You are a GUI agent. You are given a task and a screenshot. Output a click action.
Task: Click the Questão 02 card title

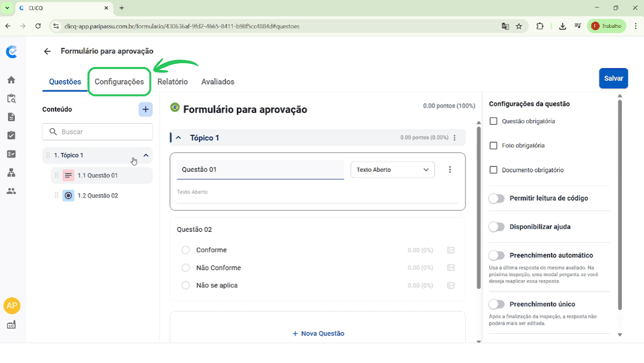tap(194, 230)
